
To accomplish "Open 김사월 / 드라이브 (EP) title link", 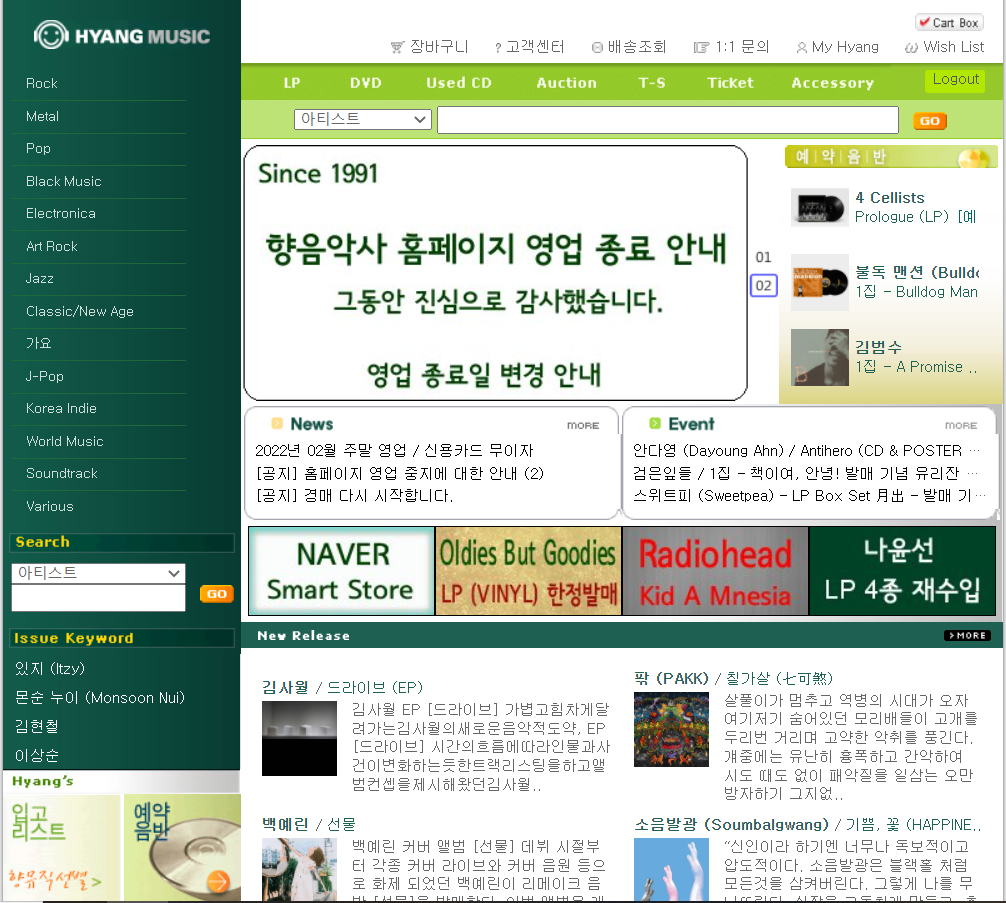I will click(343, 687).
